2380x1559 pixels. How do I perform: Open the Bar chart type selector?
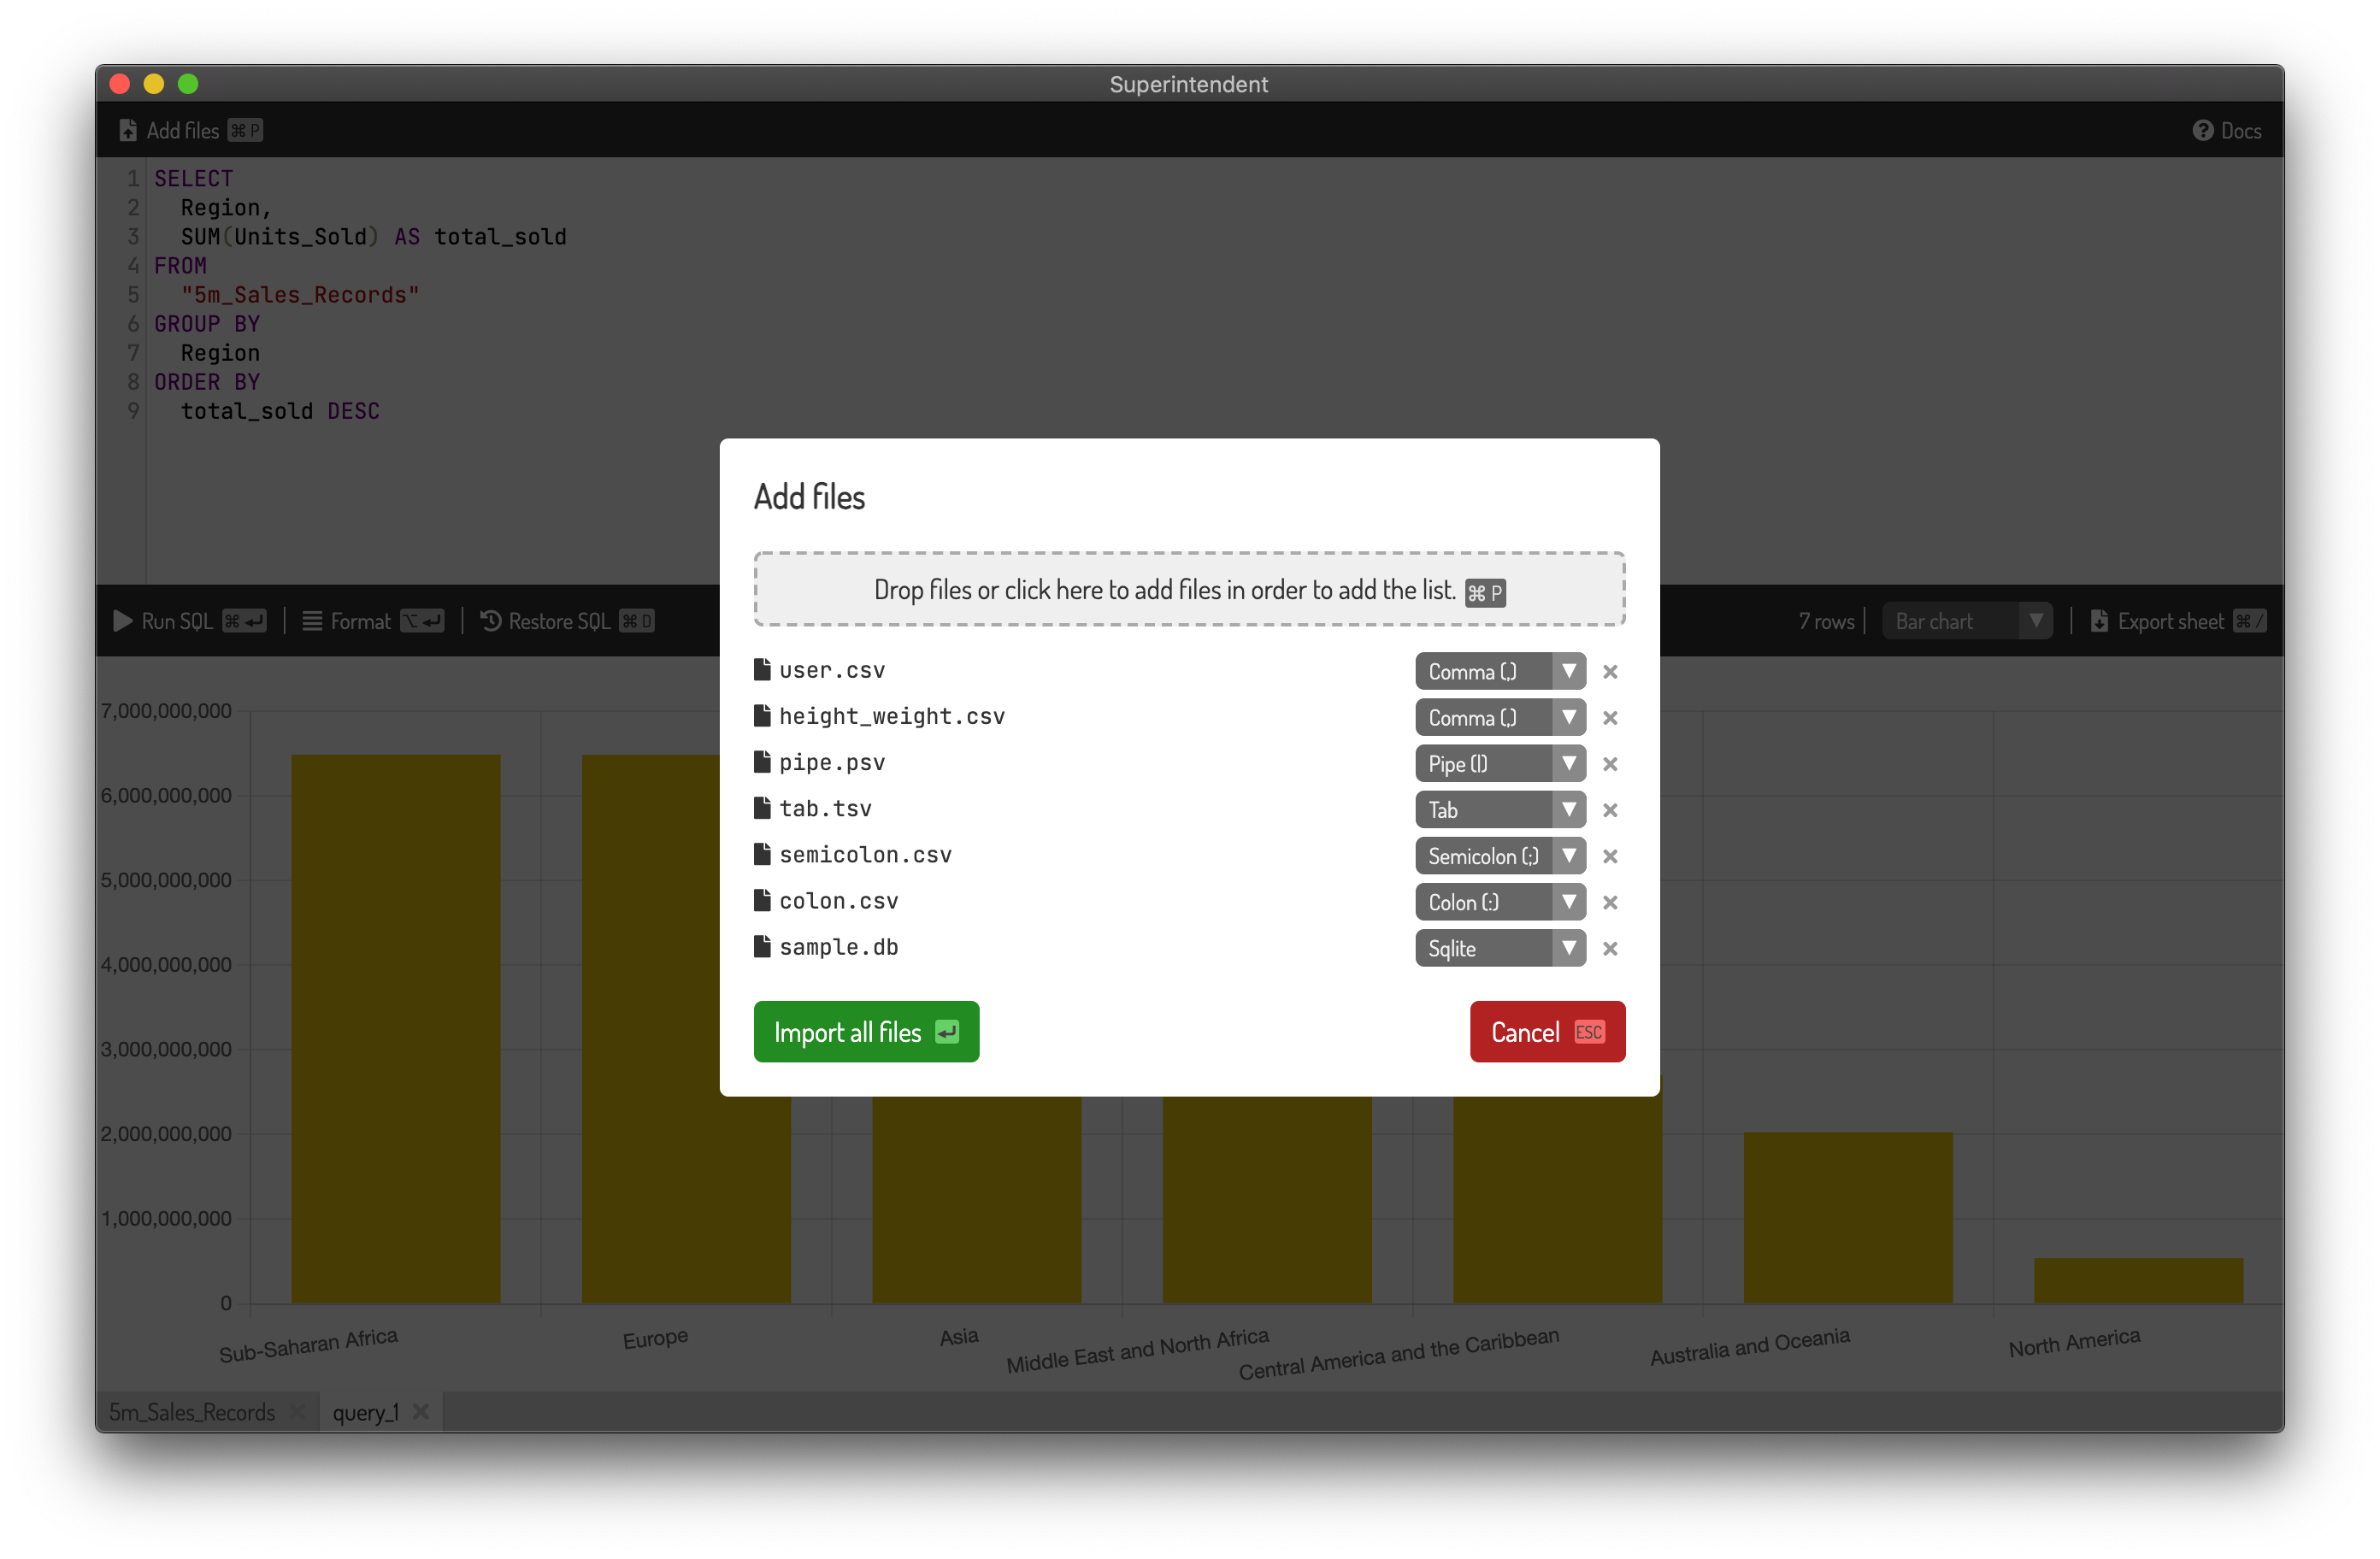click(1966, 620)
